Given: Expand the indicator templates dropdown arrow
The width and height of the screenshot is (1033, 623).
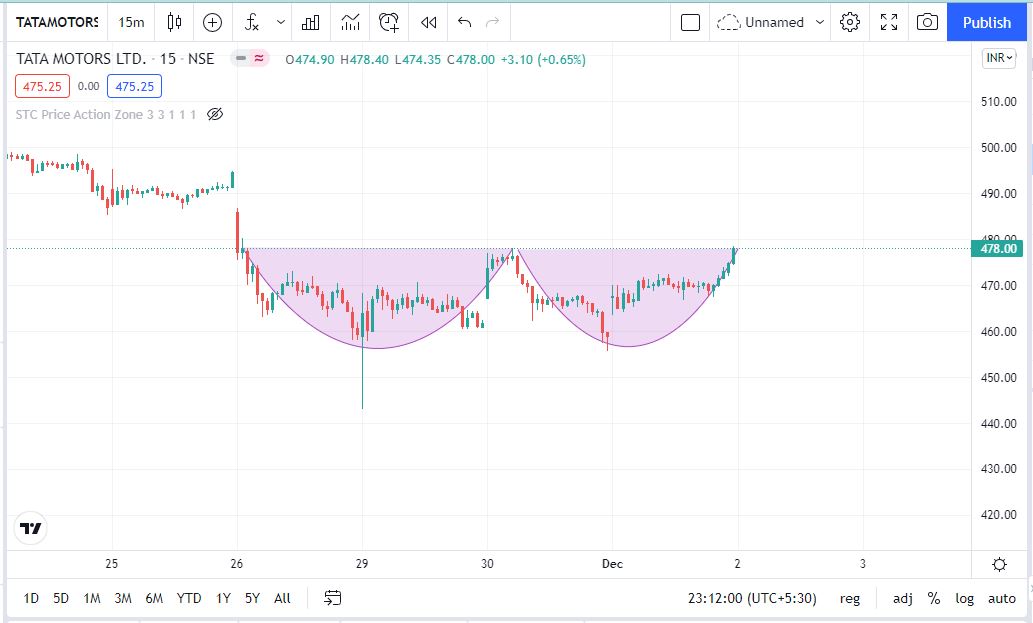Looking at the screenshot, I should pyautogui.click(x=280, y=22).
